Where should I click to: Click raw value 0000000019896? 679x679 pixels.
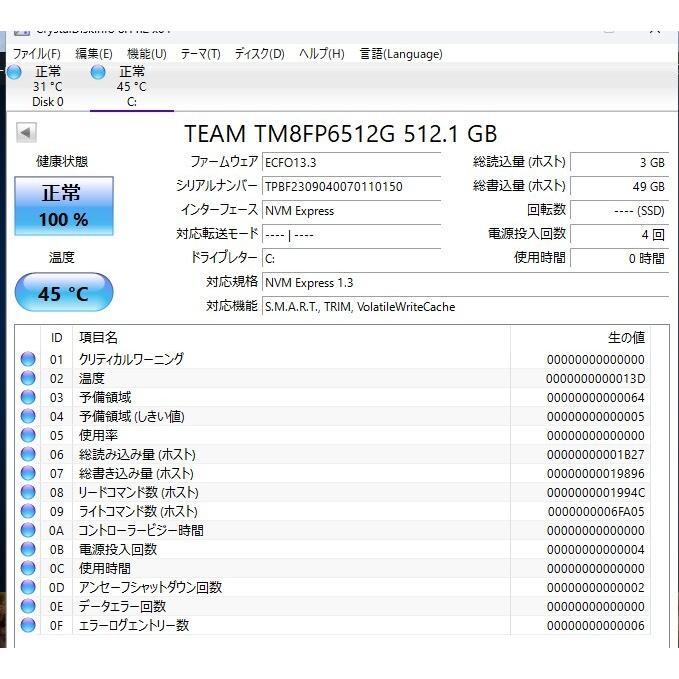point(595,474)
